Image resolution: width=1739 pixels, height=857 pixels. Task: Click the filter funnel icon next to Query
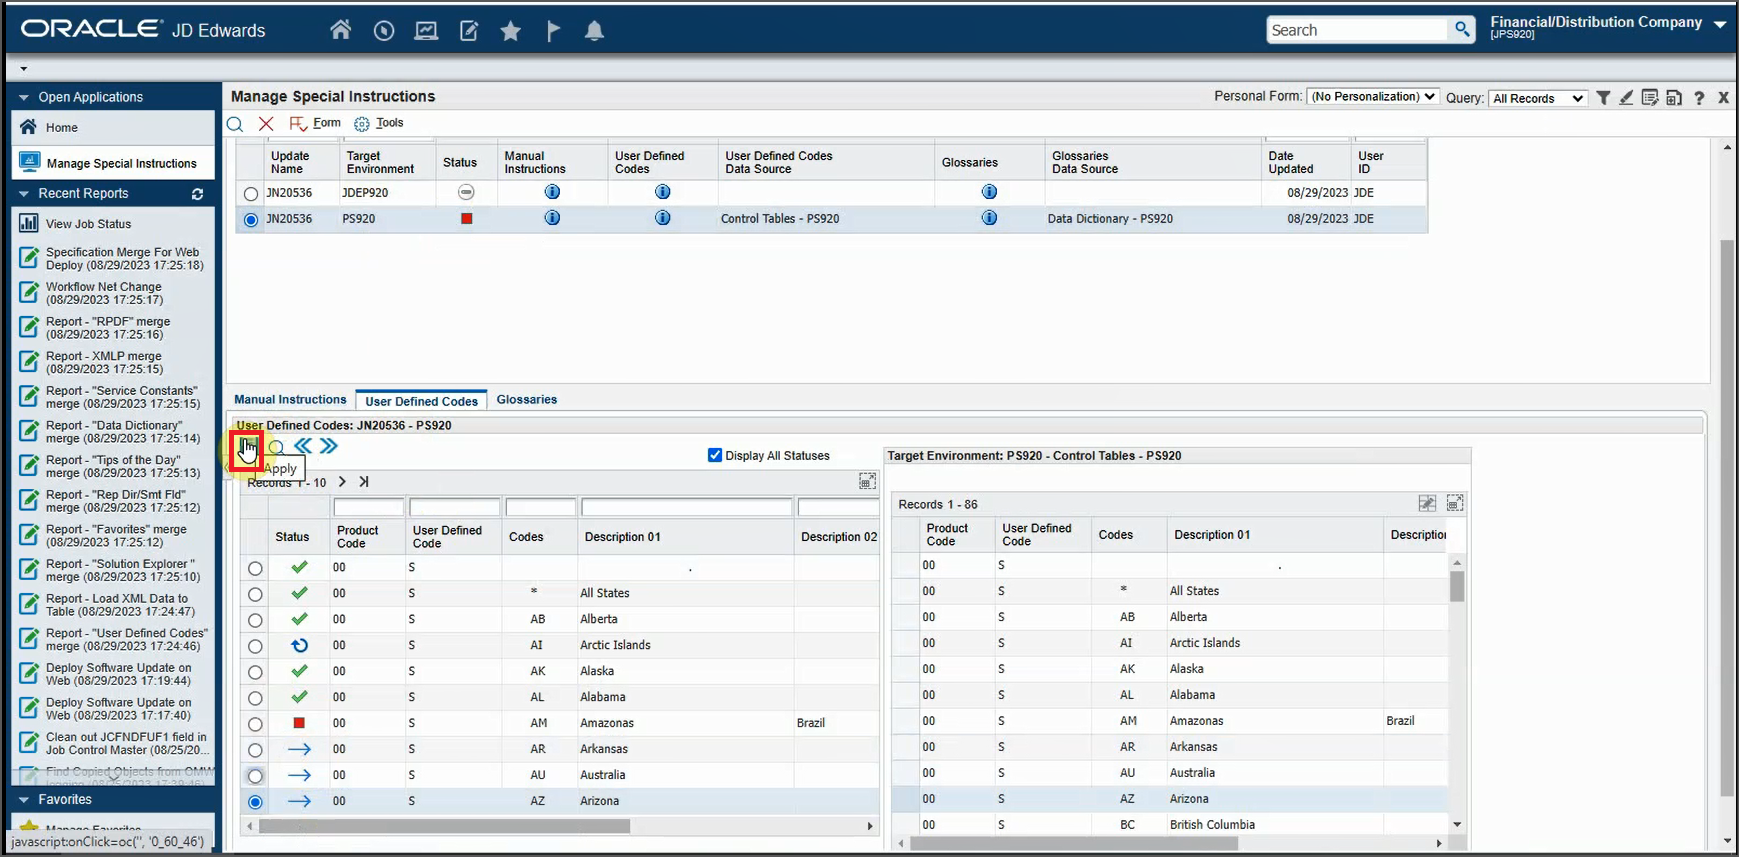click(1603, 98)
